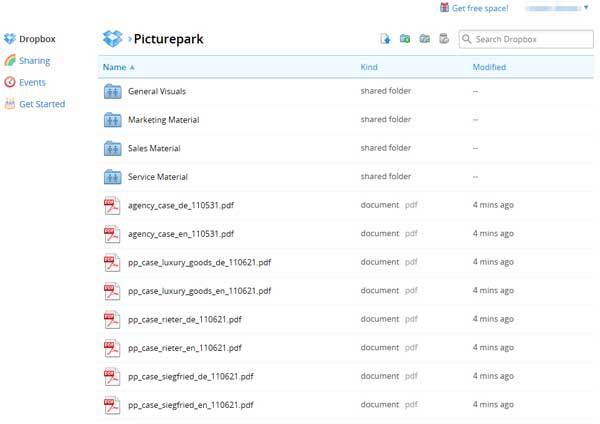Screen dimensions: 600x424
Task: Click the upload file toolbar icon
Action: [x=385, y=39]
